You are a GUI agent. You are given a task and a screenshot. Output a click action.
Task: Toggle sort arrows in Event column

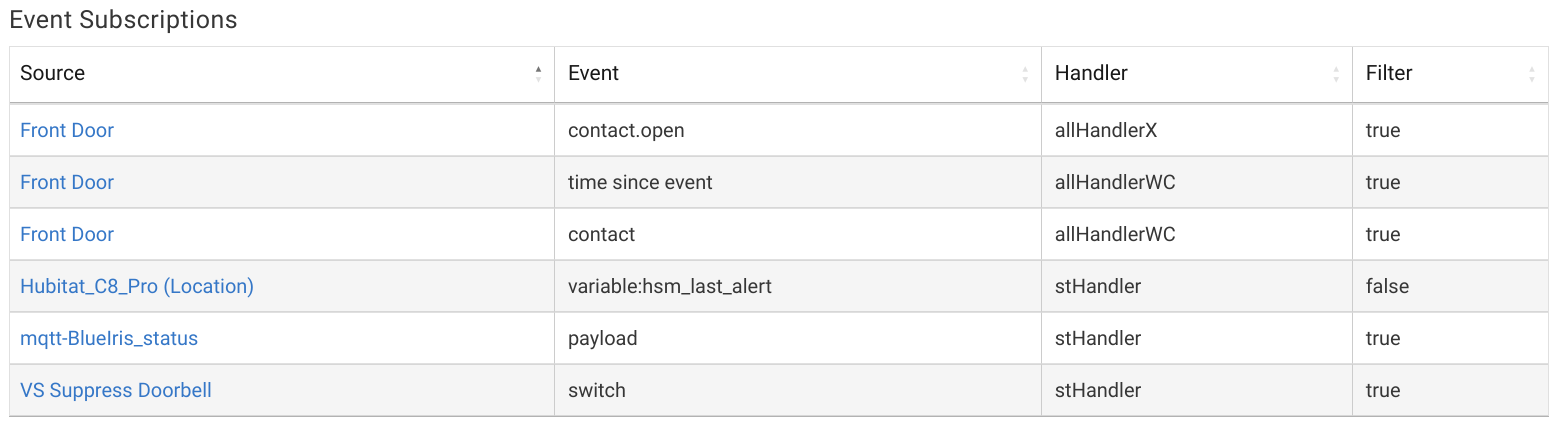click(1025, 73)
